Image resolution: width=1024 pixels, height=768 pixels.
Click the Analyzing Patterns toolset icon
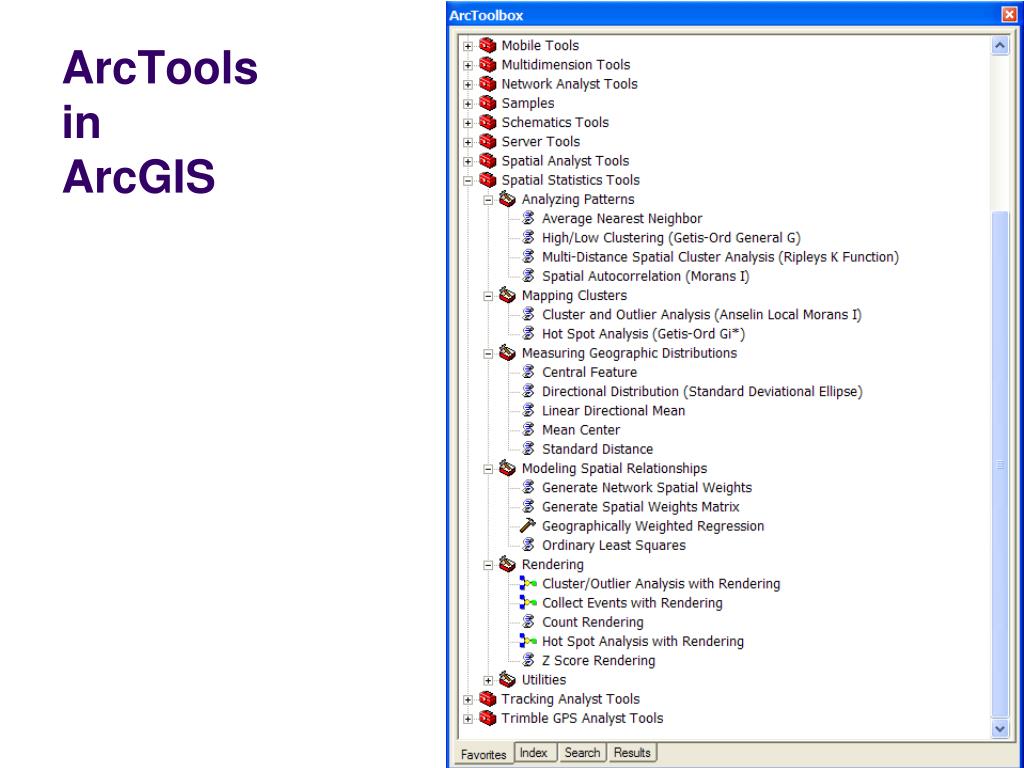pyautogui.click(x=507, y=199)
